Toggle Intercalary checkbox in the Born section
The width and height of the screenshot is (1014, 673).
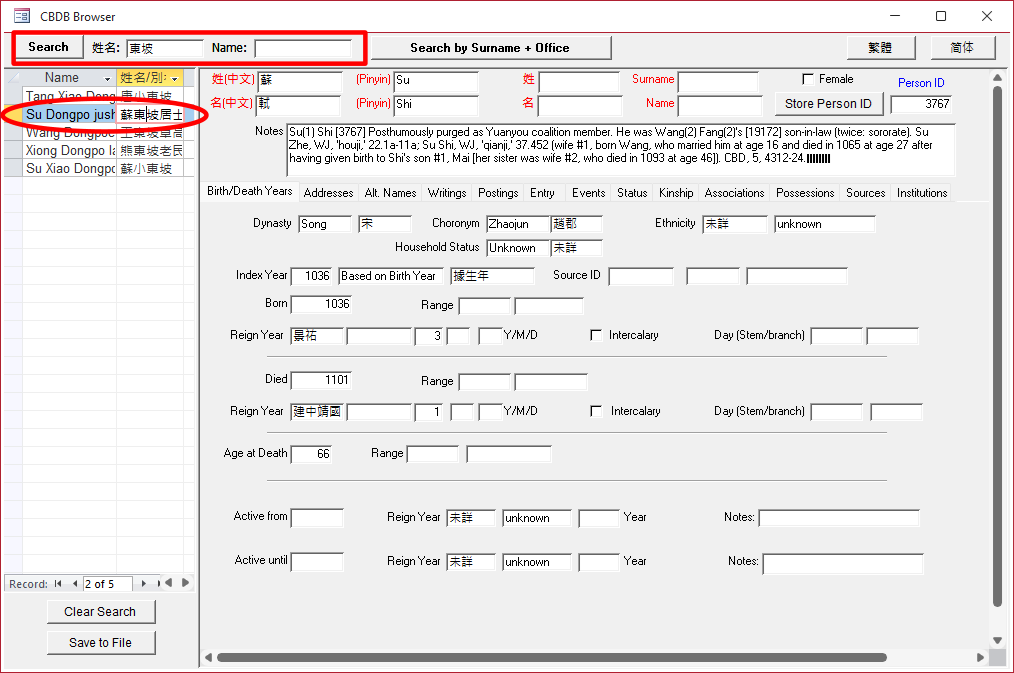[596, 335]
